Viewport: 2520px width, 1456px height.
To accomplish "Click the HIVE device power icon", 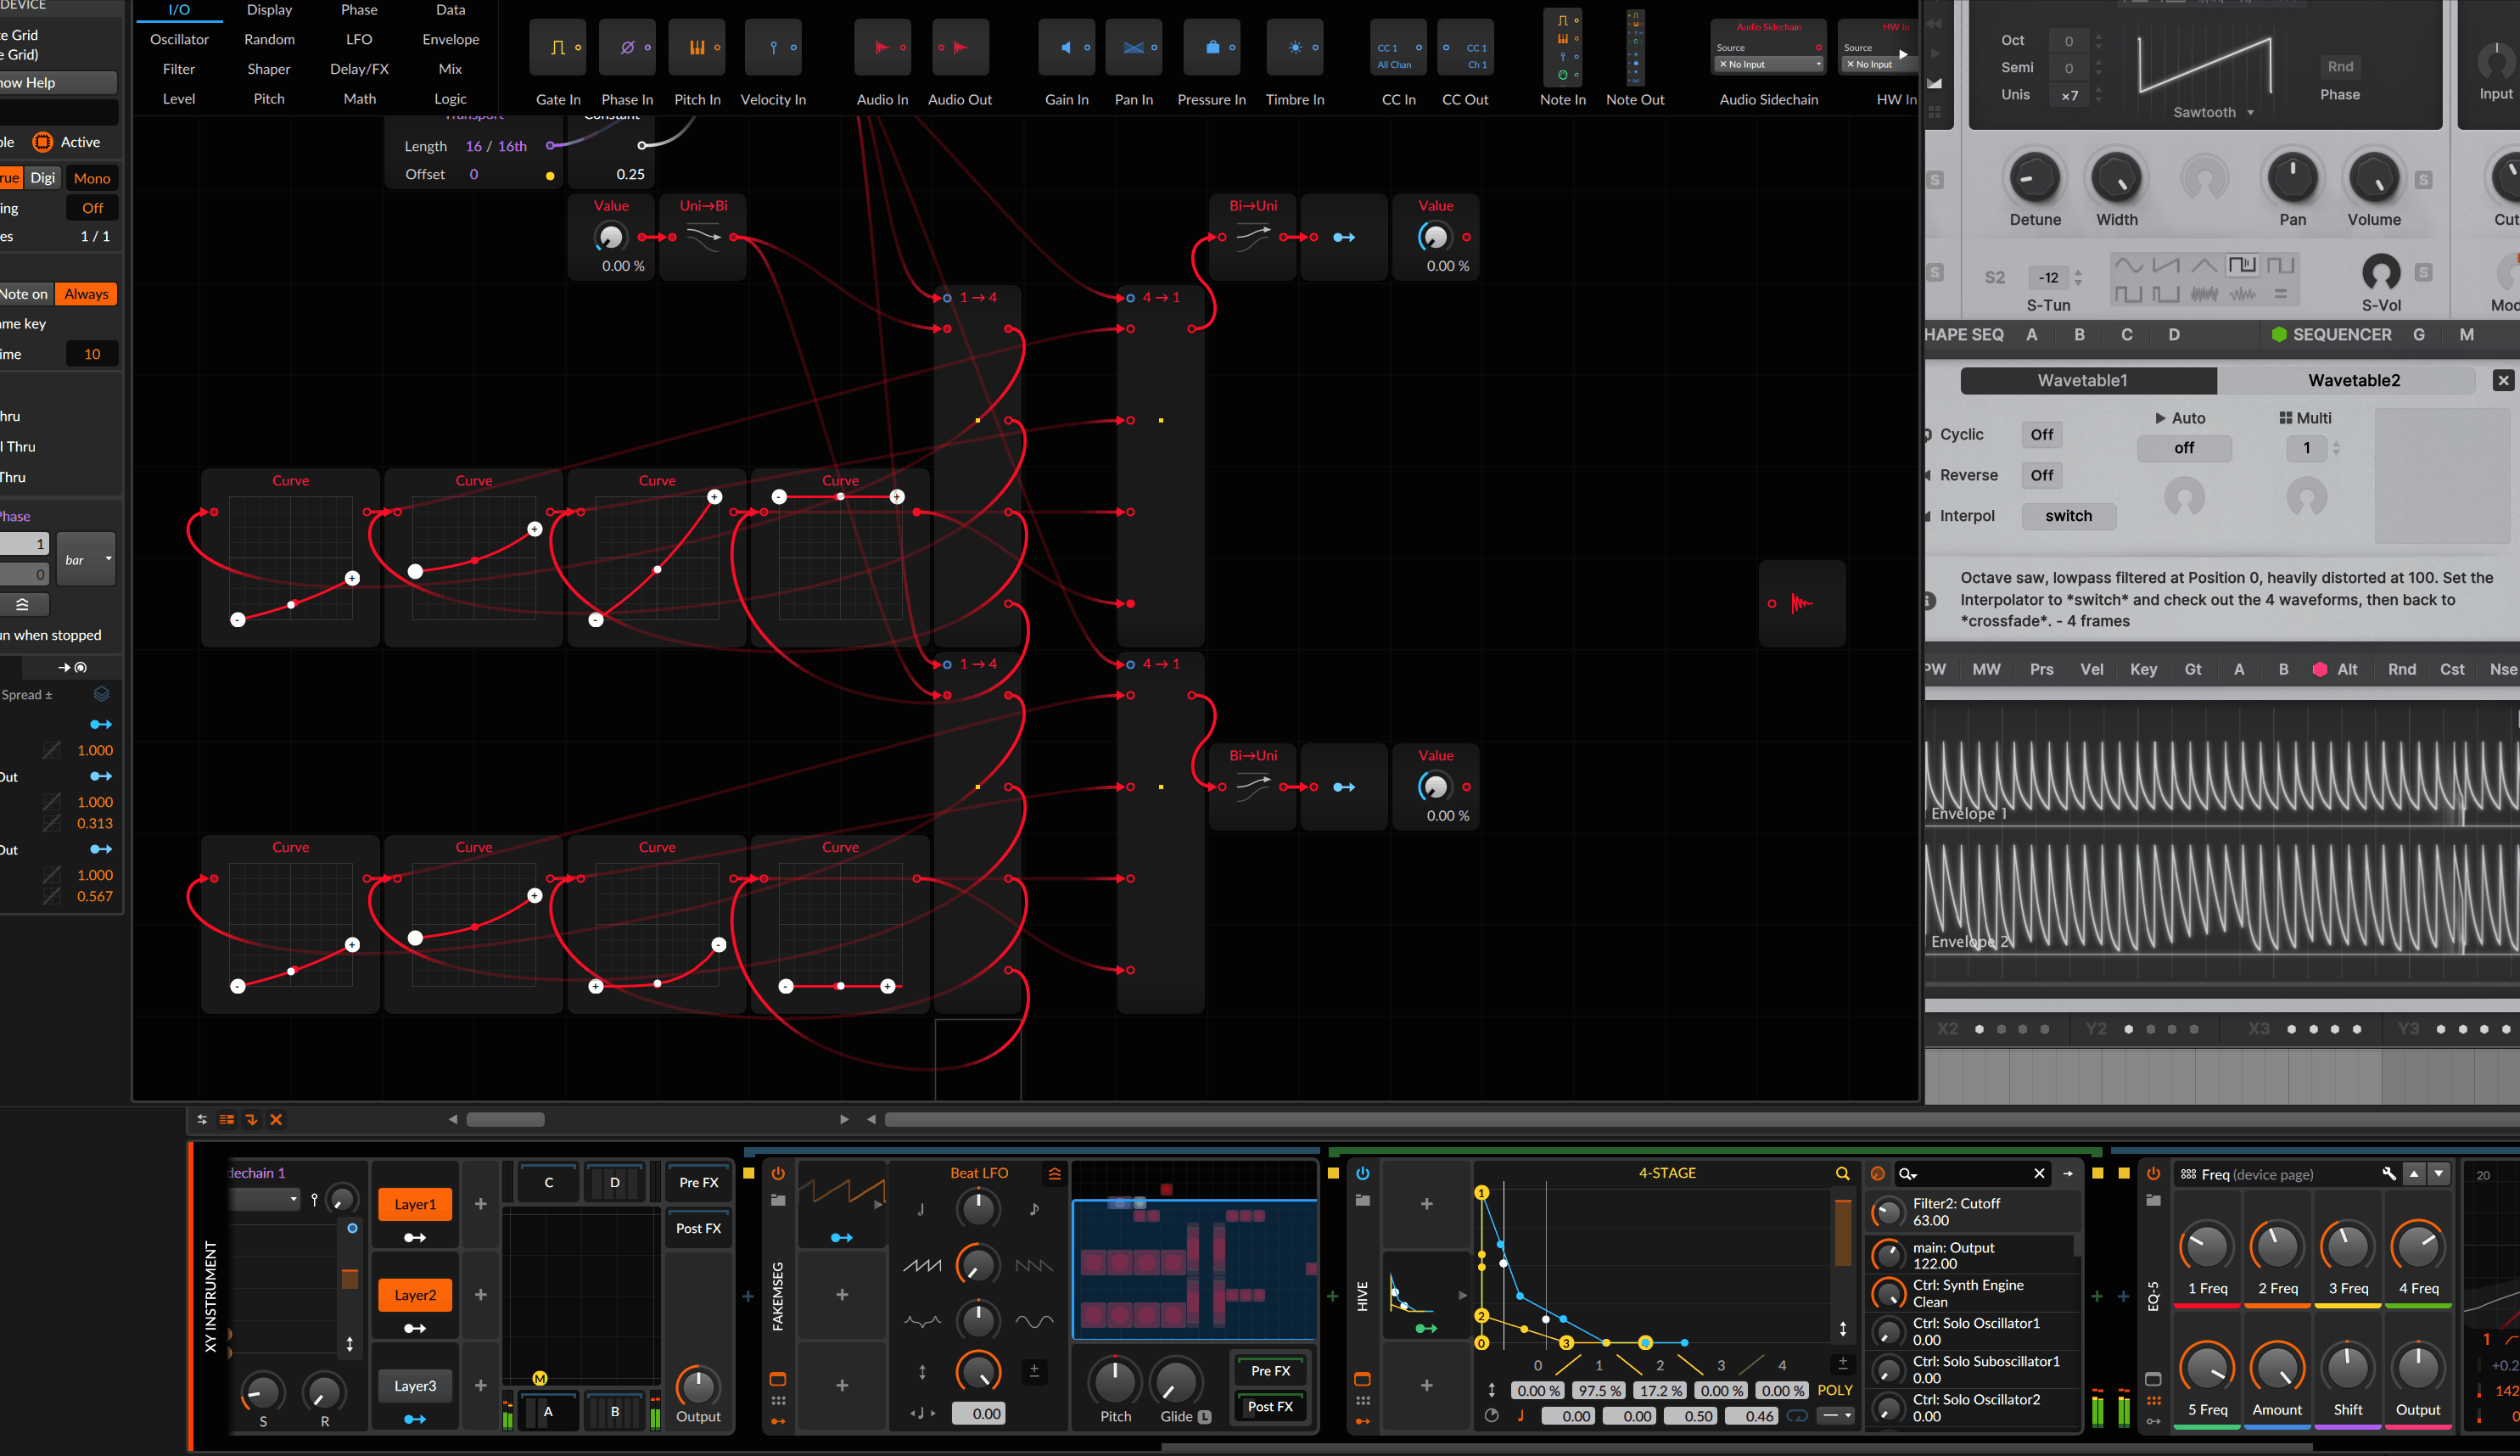I will pos(1362,1173).
